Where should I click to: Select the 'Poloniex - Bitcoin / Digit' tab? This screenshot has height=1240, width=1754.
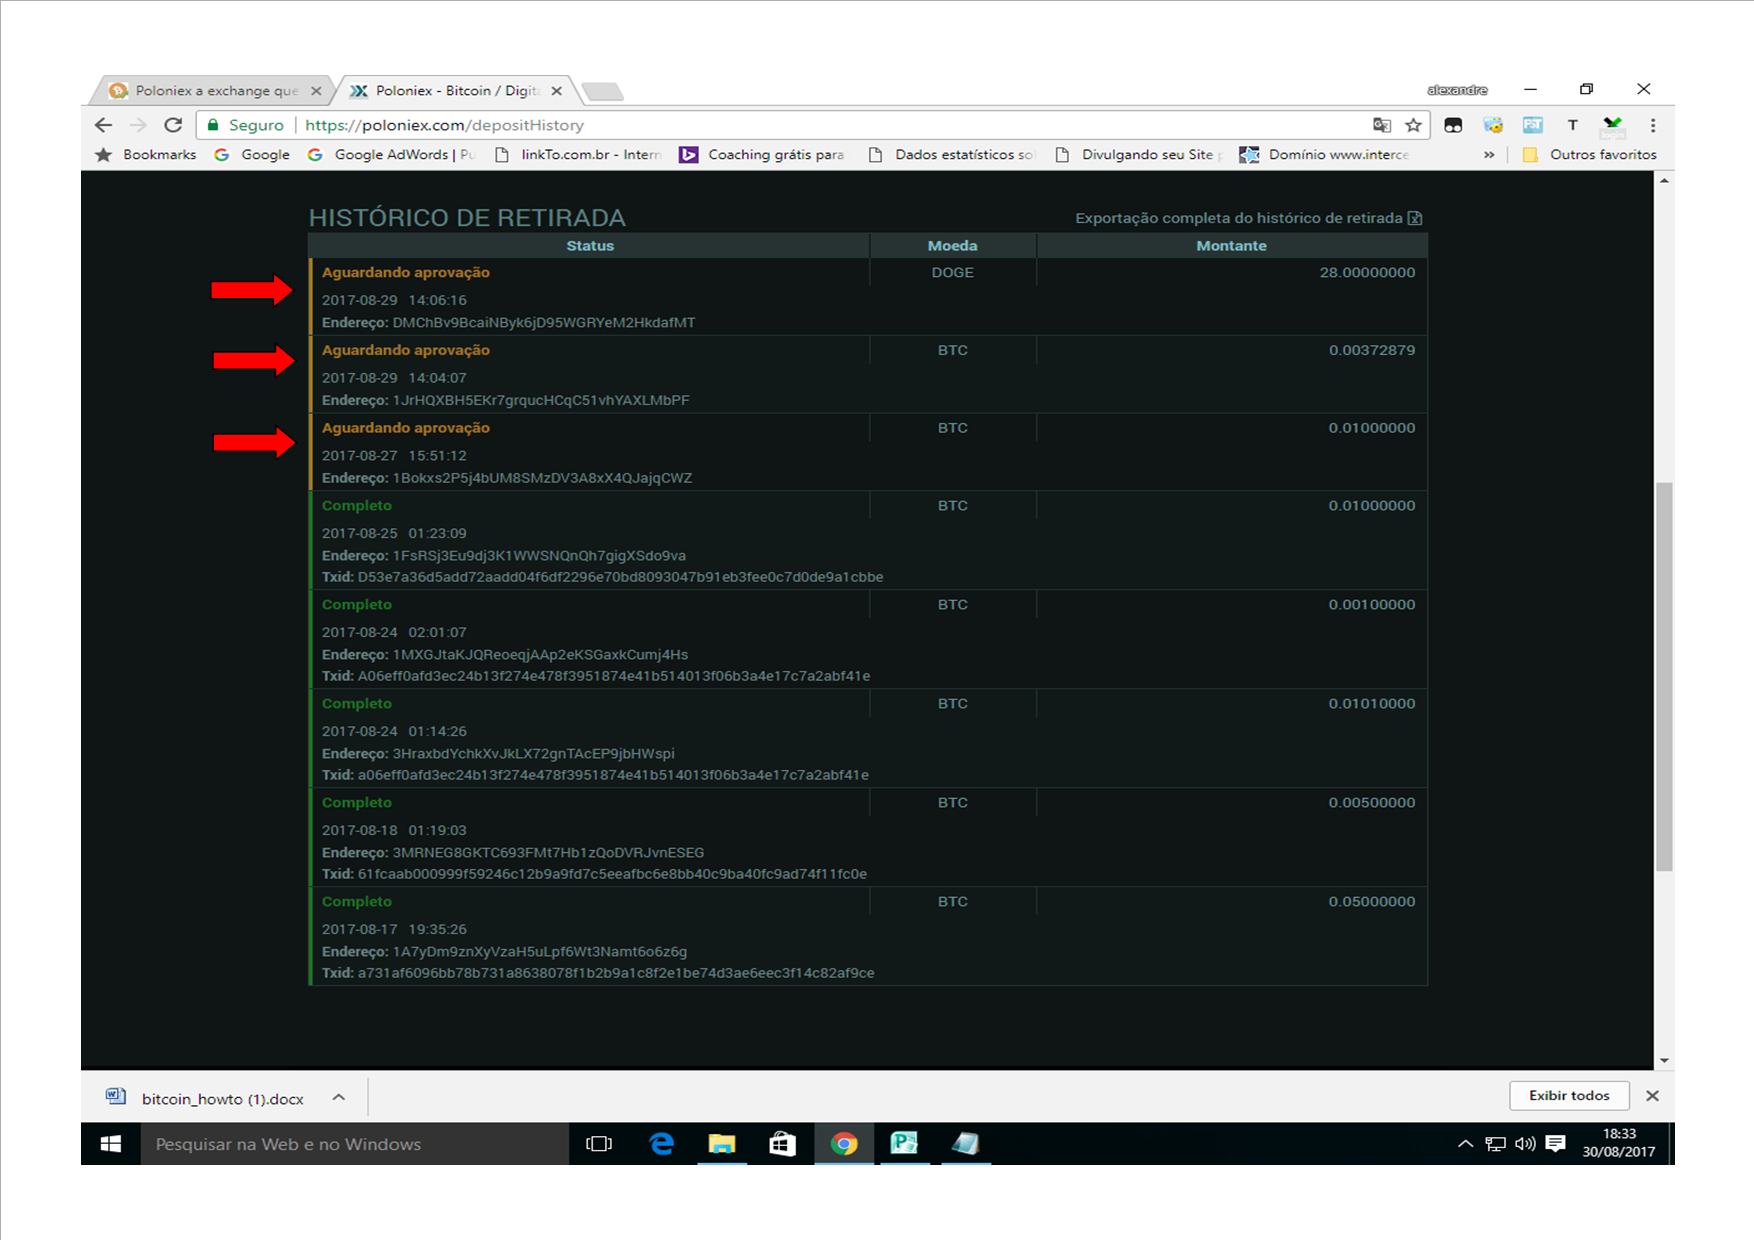[x=456, y=91]
